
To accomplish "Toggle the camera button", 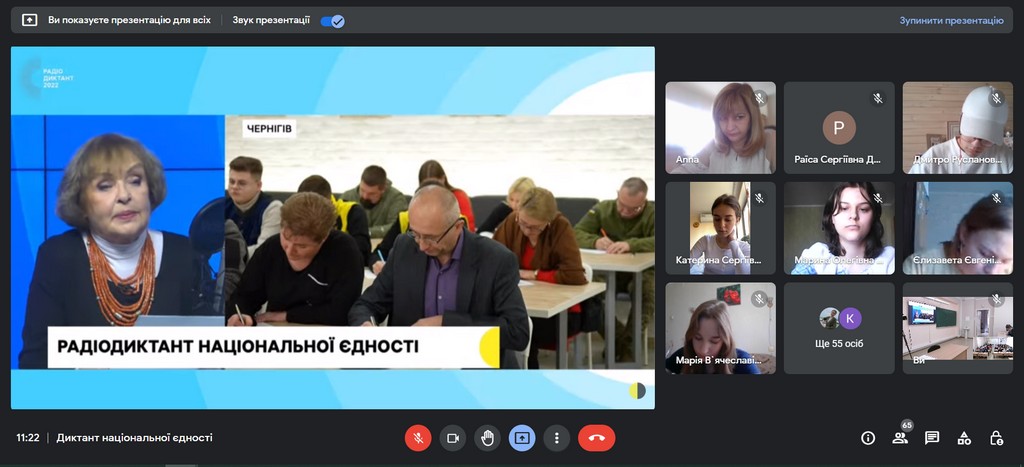I will [x=452, y=438].
